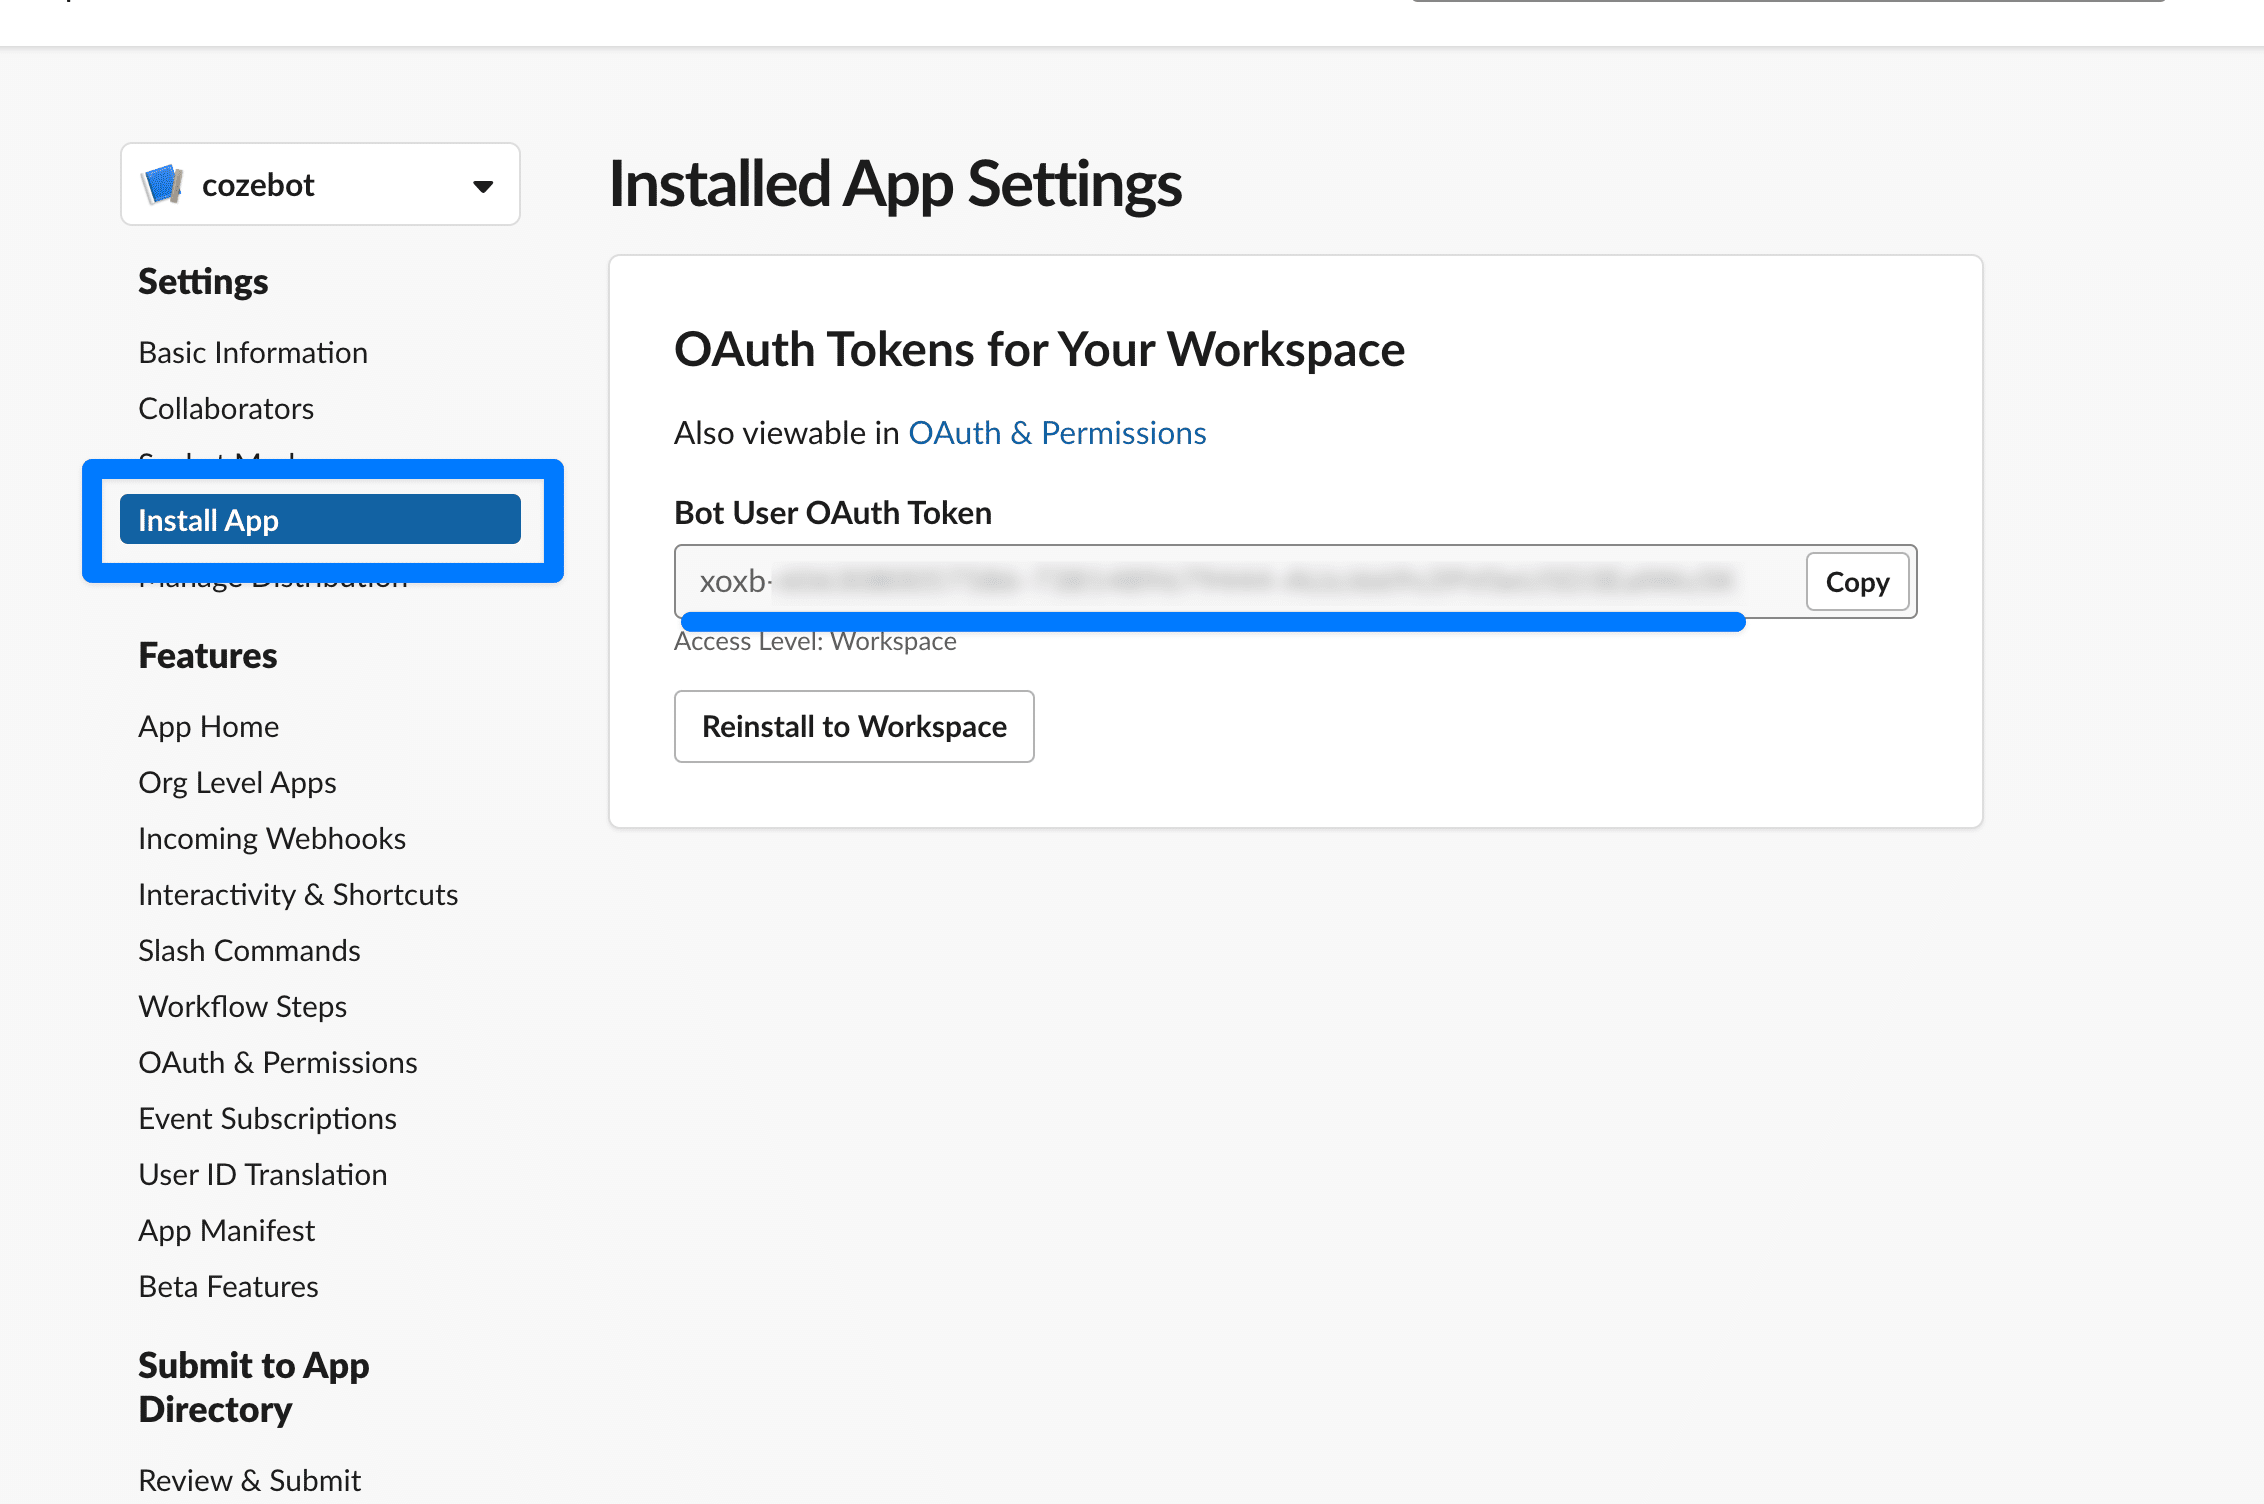This screenshot has height=1504, width=2264.
Task: Open Beta Features page
Action: click(228, 1287)
